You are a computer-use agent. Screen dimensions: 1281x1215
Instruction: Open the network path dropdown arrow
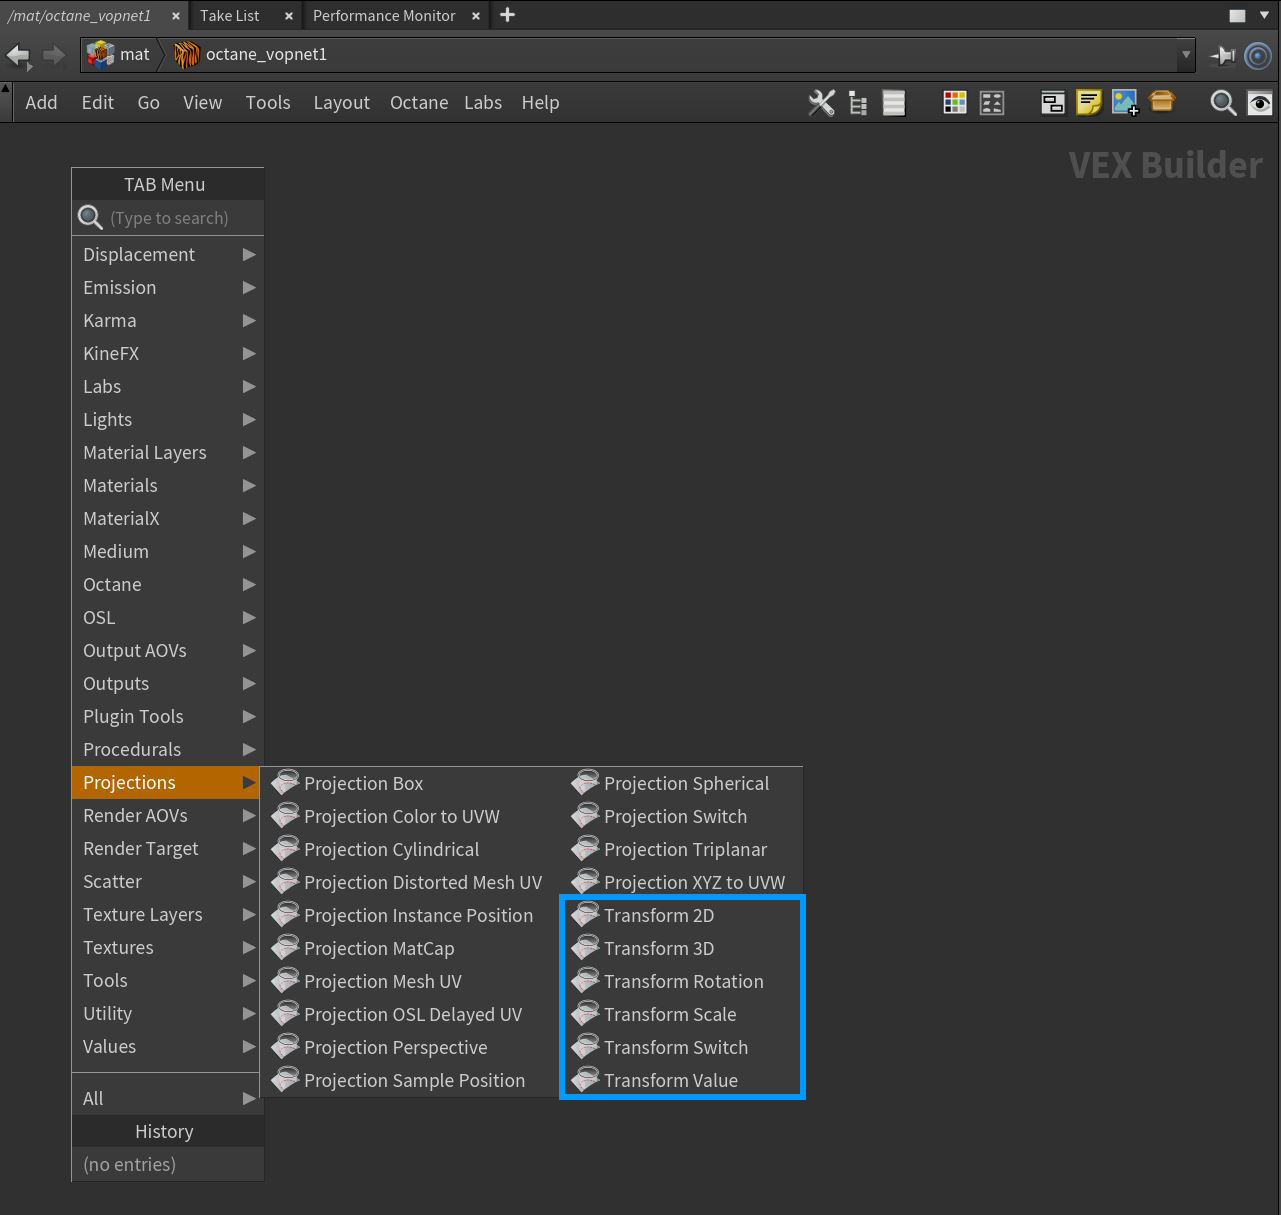[x=1186, y=55]
